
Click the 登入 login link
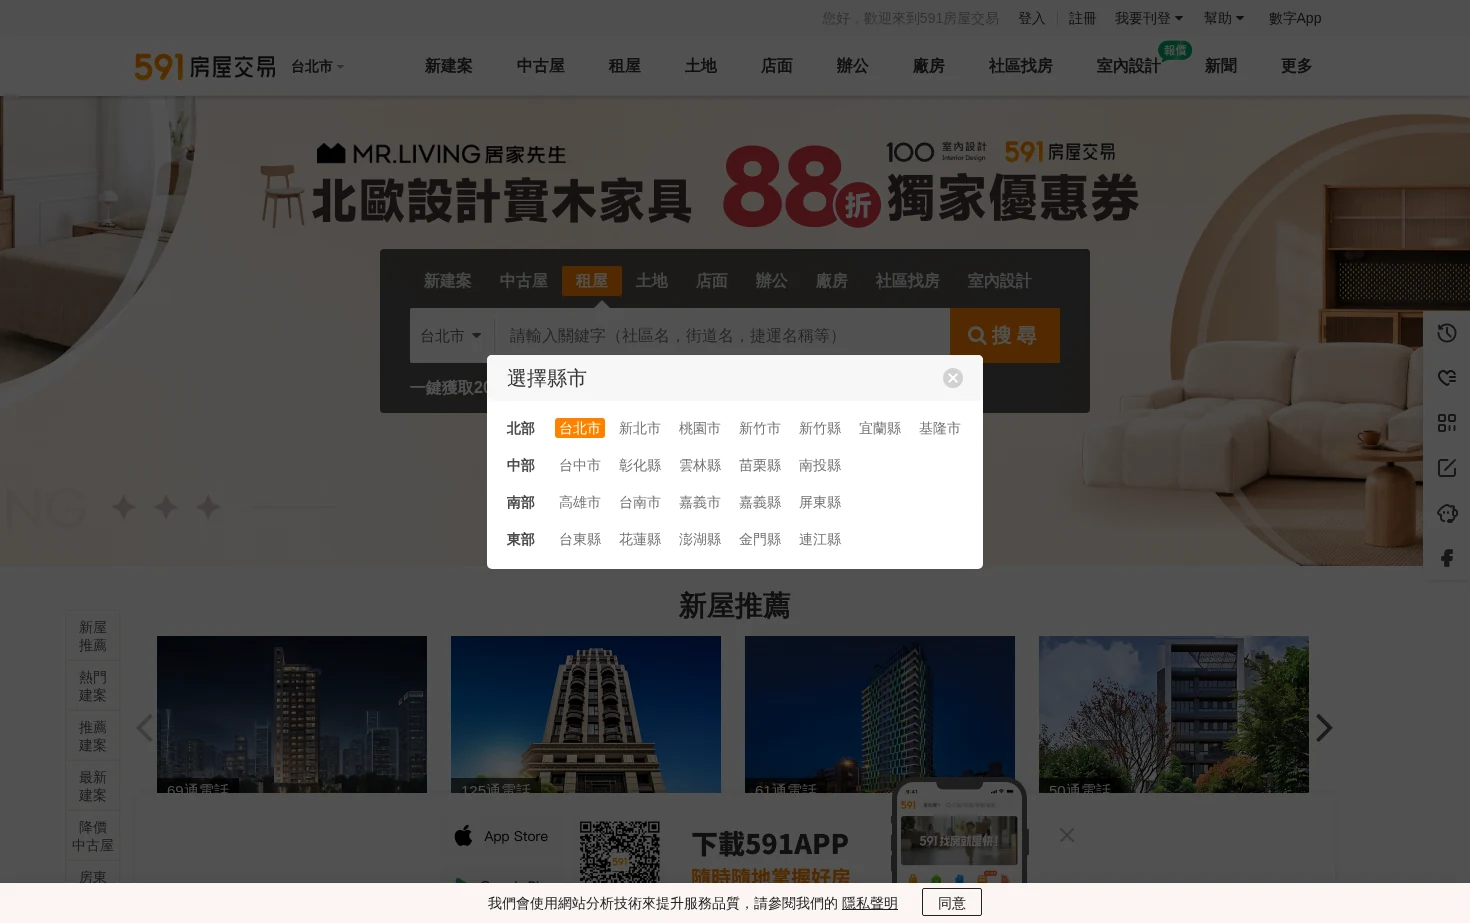(1031, 18)
